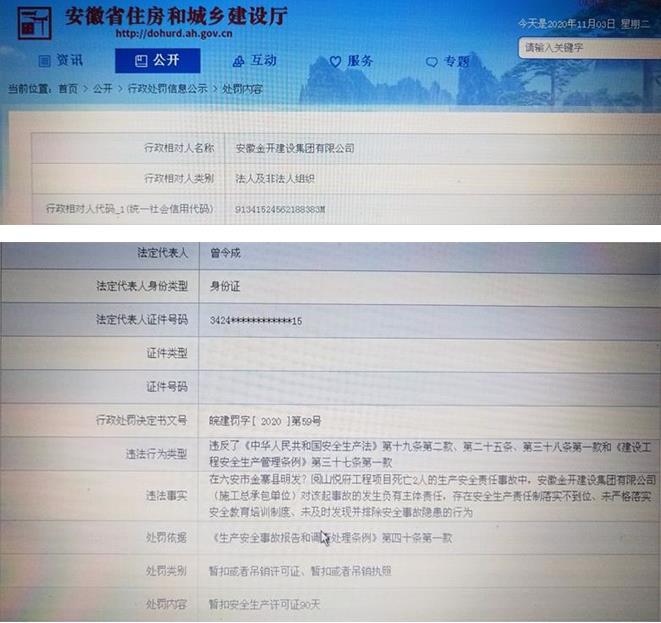Go to the 服务 navigation menu
The image size is (661, 623).
click(x=351, y=62)
